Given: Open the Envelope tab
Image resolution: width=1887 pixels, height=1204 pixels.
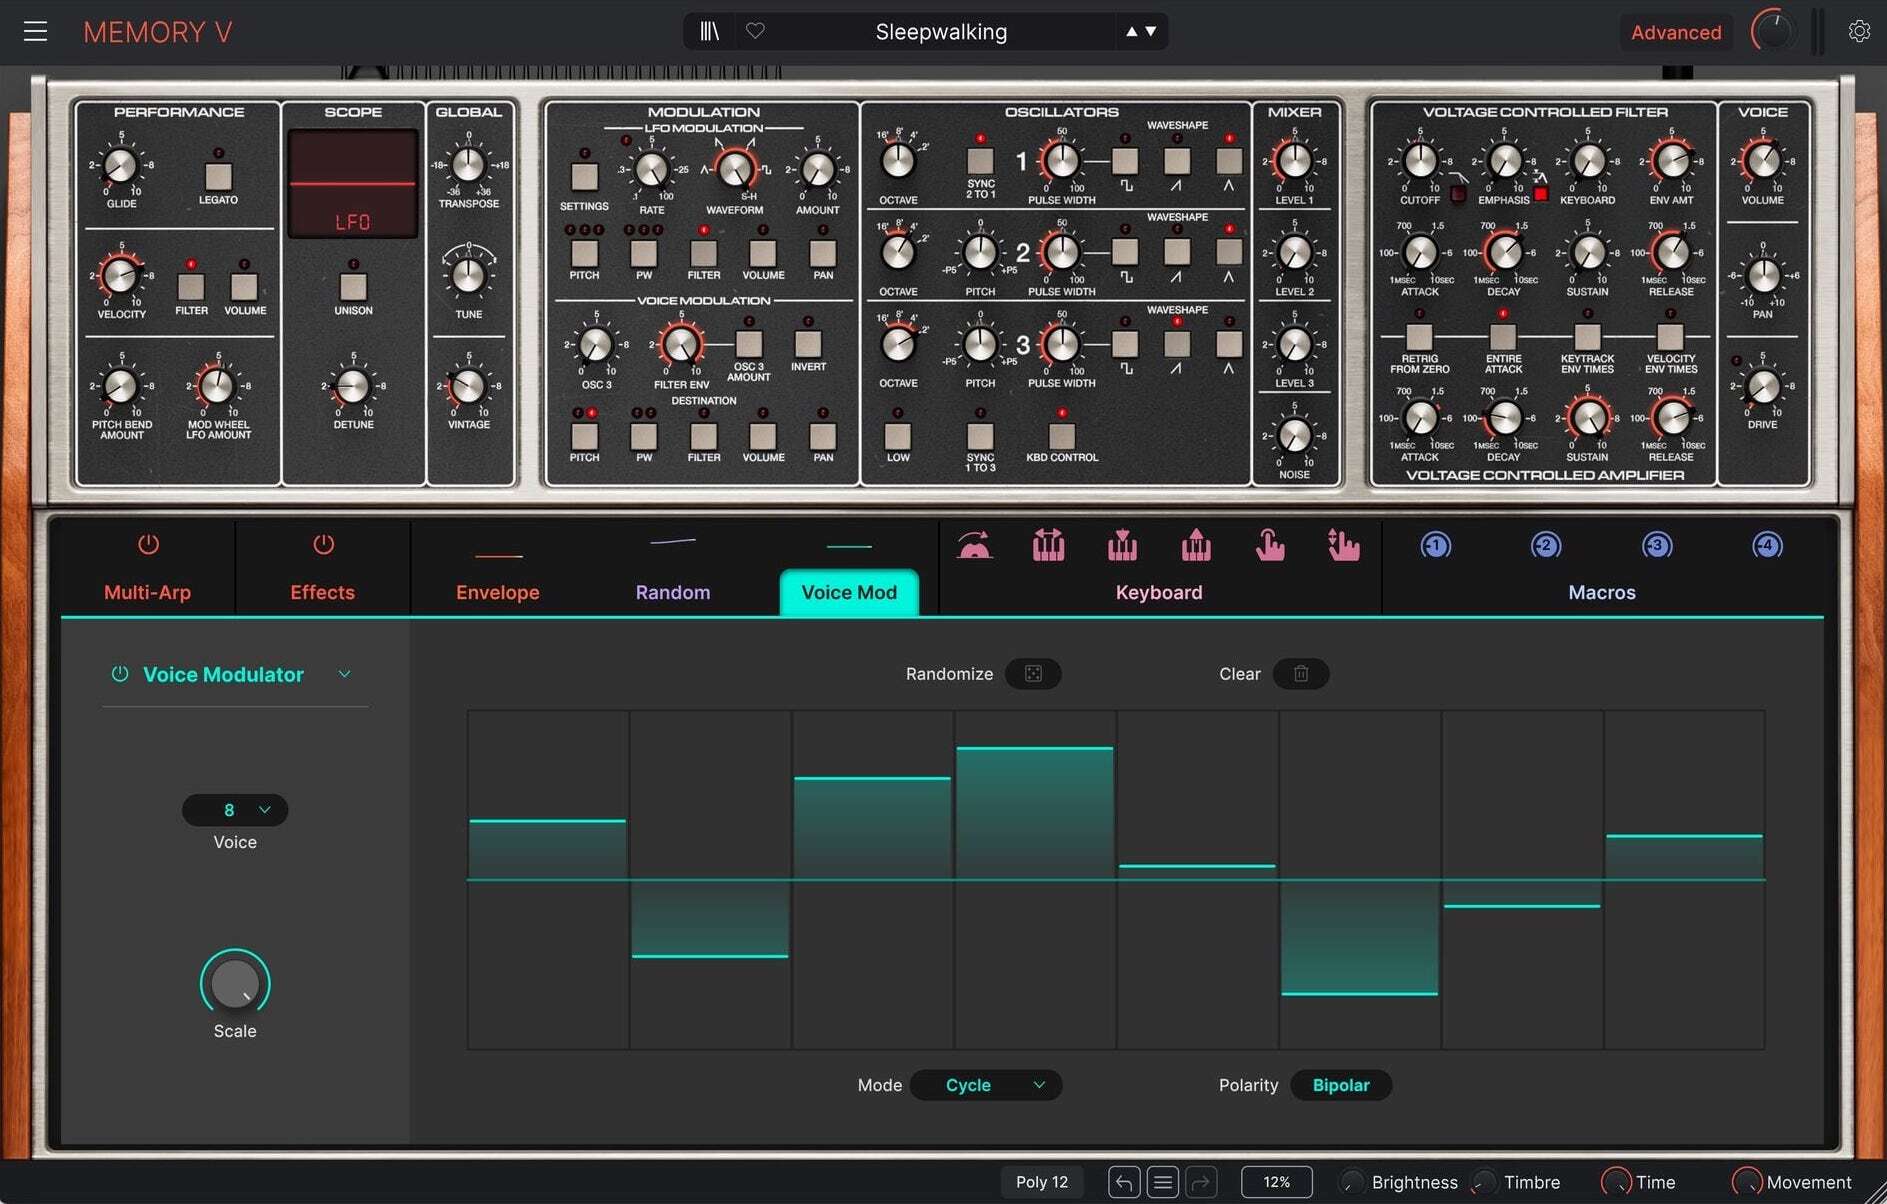Looking at the screenshot, I should 498,592.
